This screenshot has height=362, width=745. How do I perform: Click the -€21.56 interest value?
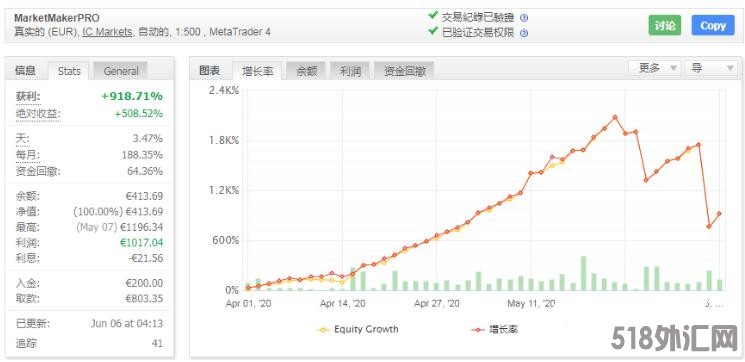click(x=146, y=258)
